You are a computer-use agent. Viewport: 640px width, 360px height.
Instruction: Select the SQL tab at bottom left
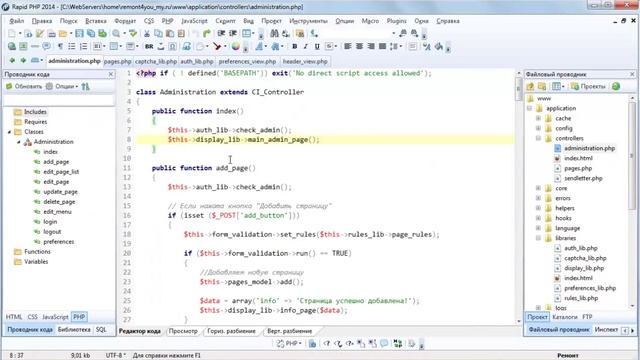point(101,329)
